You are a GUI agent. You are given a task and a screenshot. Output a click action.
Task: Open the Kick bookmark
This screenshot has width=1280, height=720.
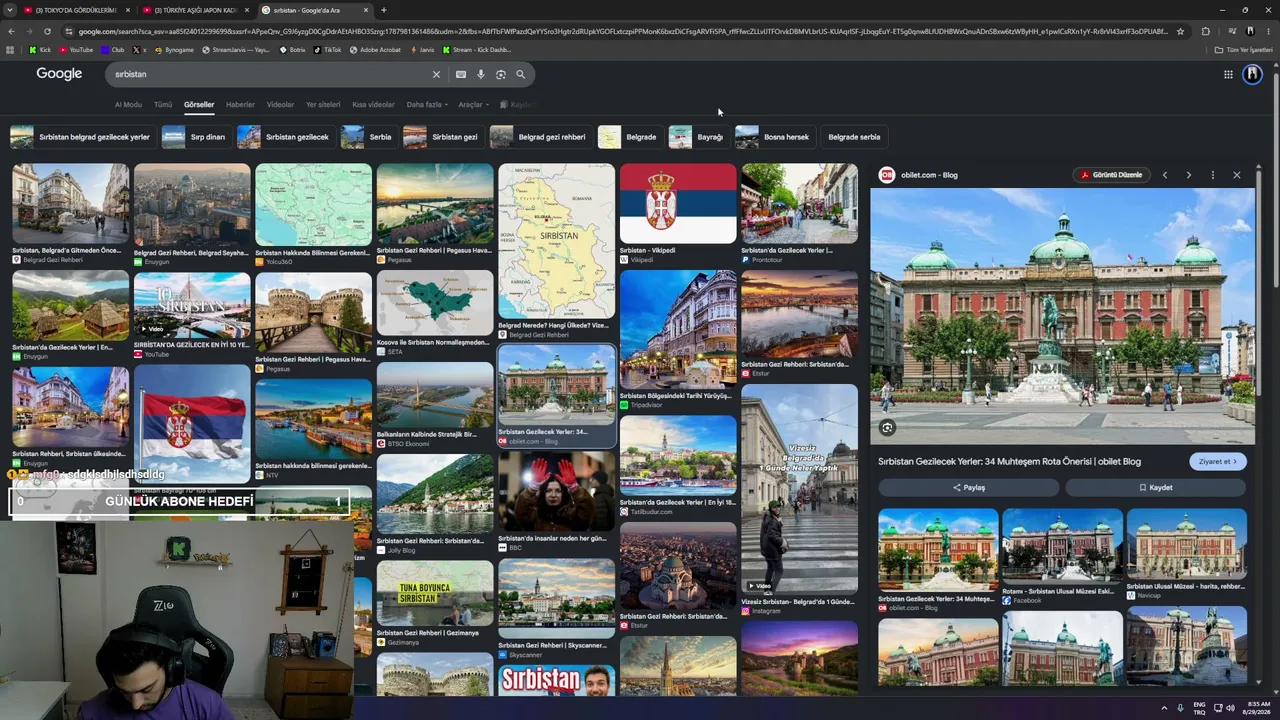tap(40, 49)
